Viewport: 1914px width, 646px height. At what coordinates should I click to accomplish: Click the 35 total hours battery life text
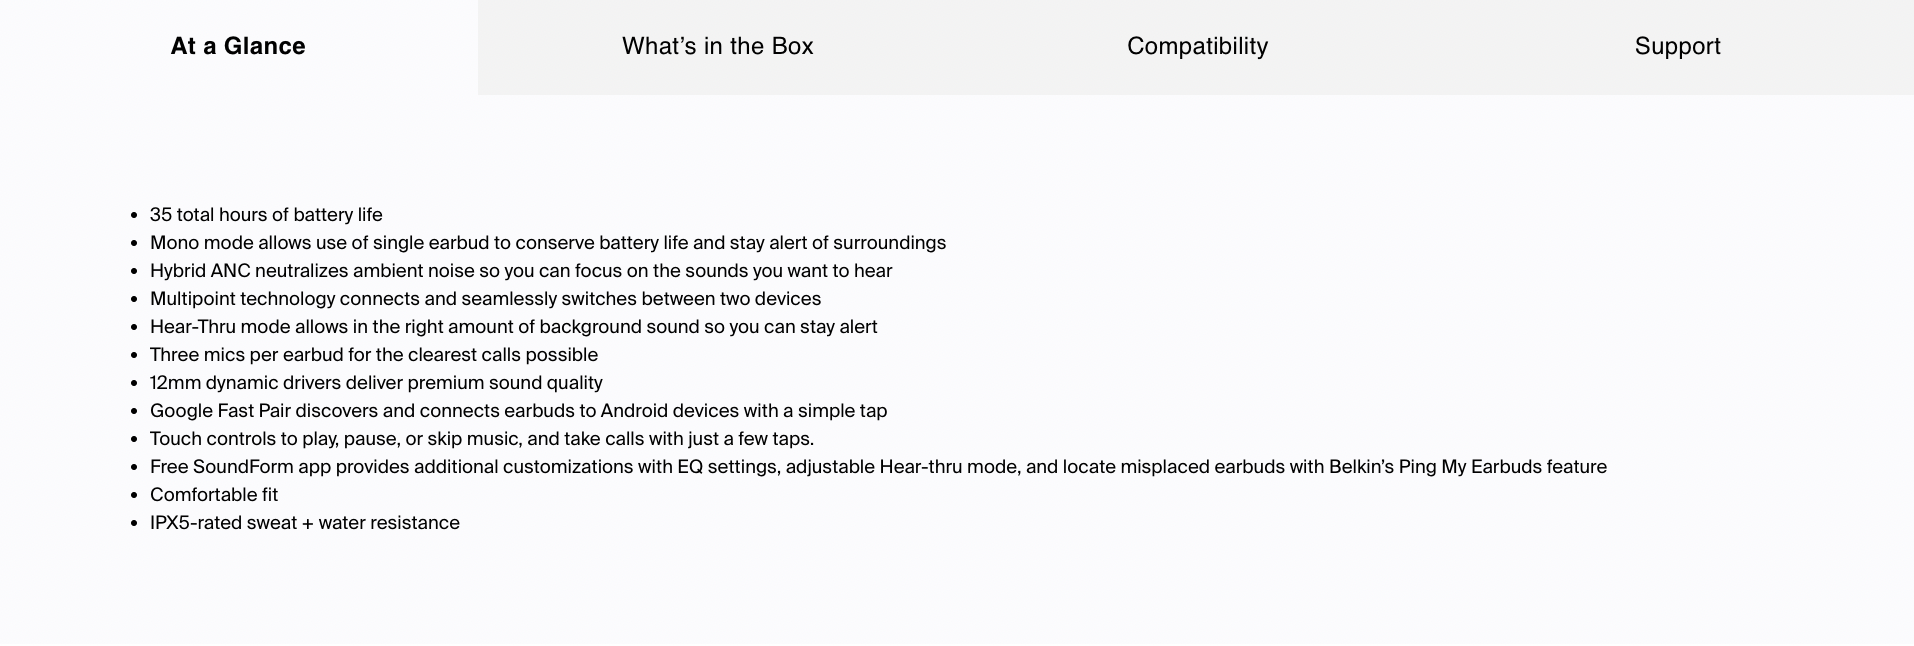click(x=266, y=215)
